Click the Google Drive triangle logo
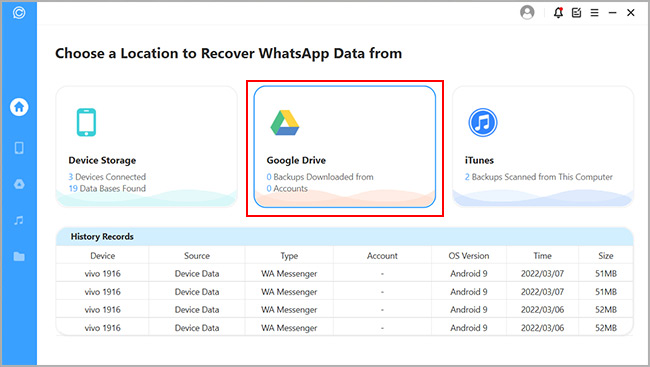The width and height of the screenshot is (650, 367). [x=285, y=123]
